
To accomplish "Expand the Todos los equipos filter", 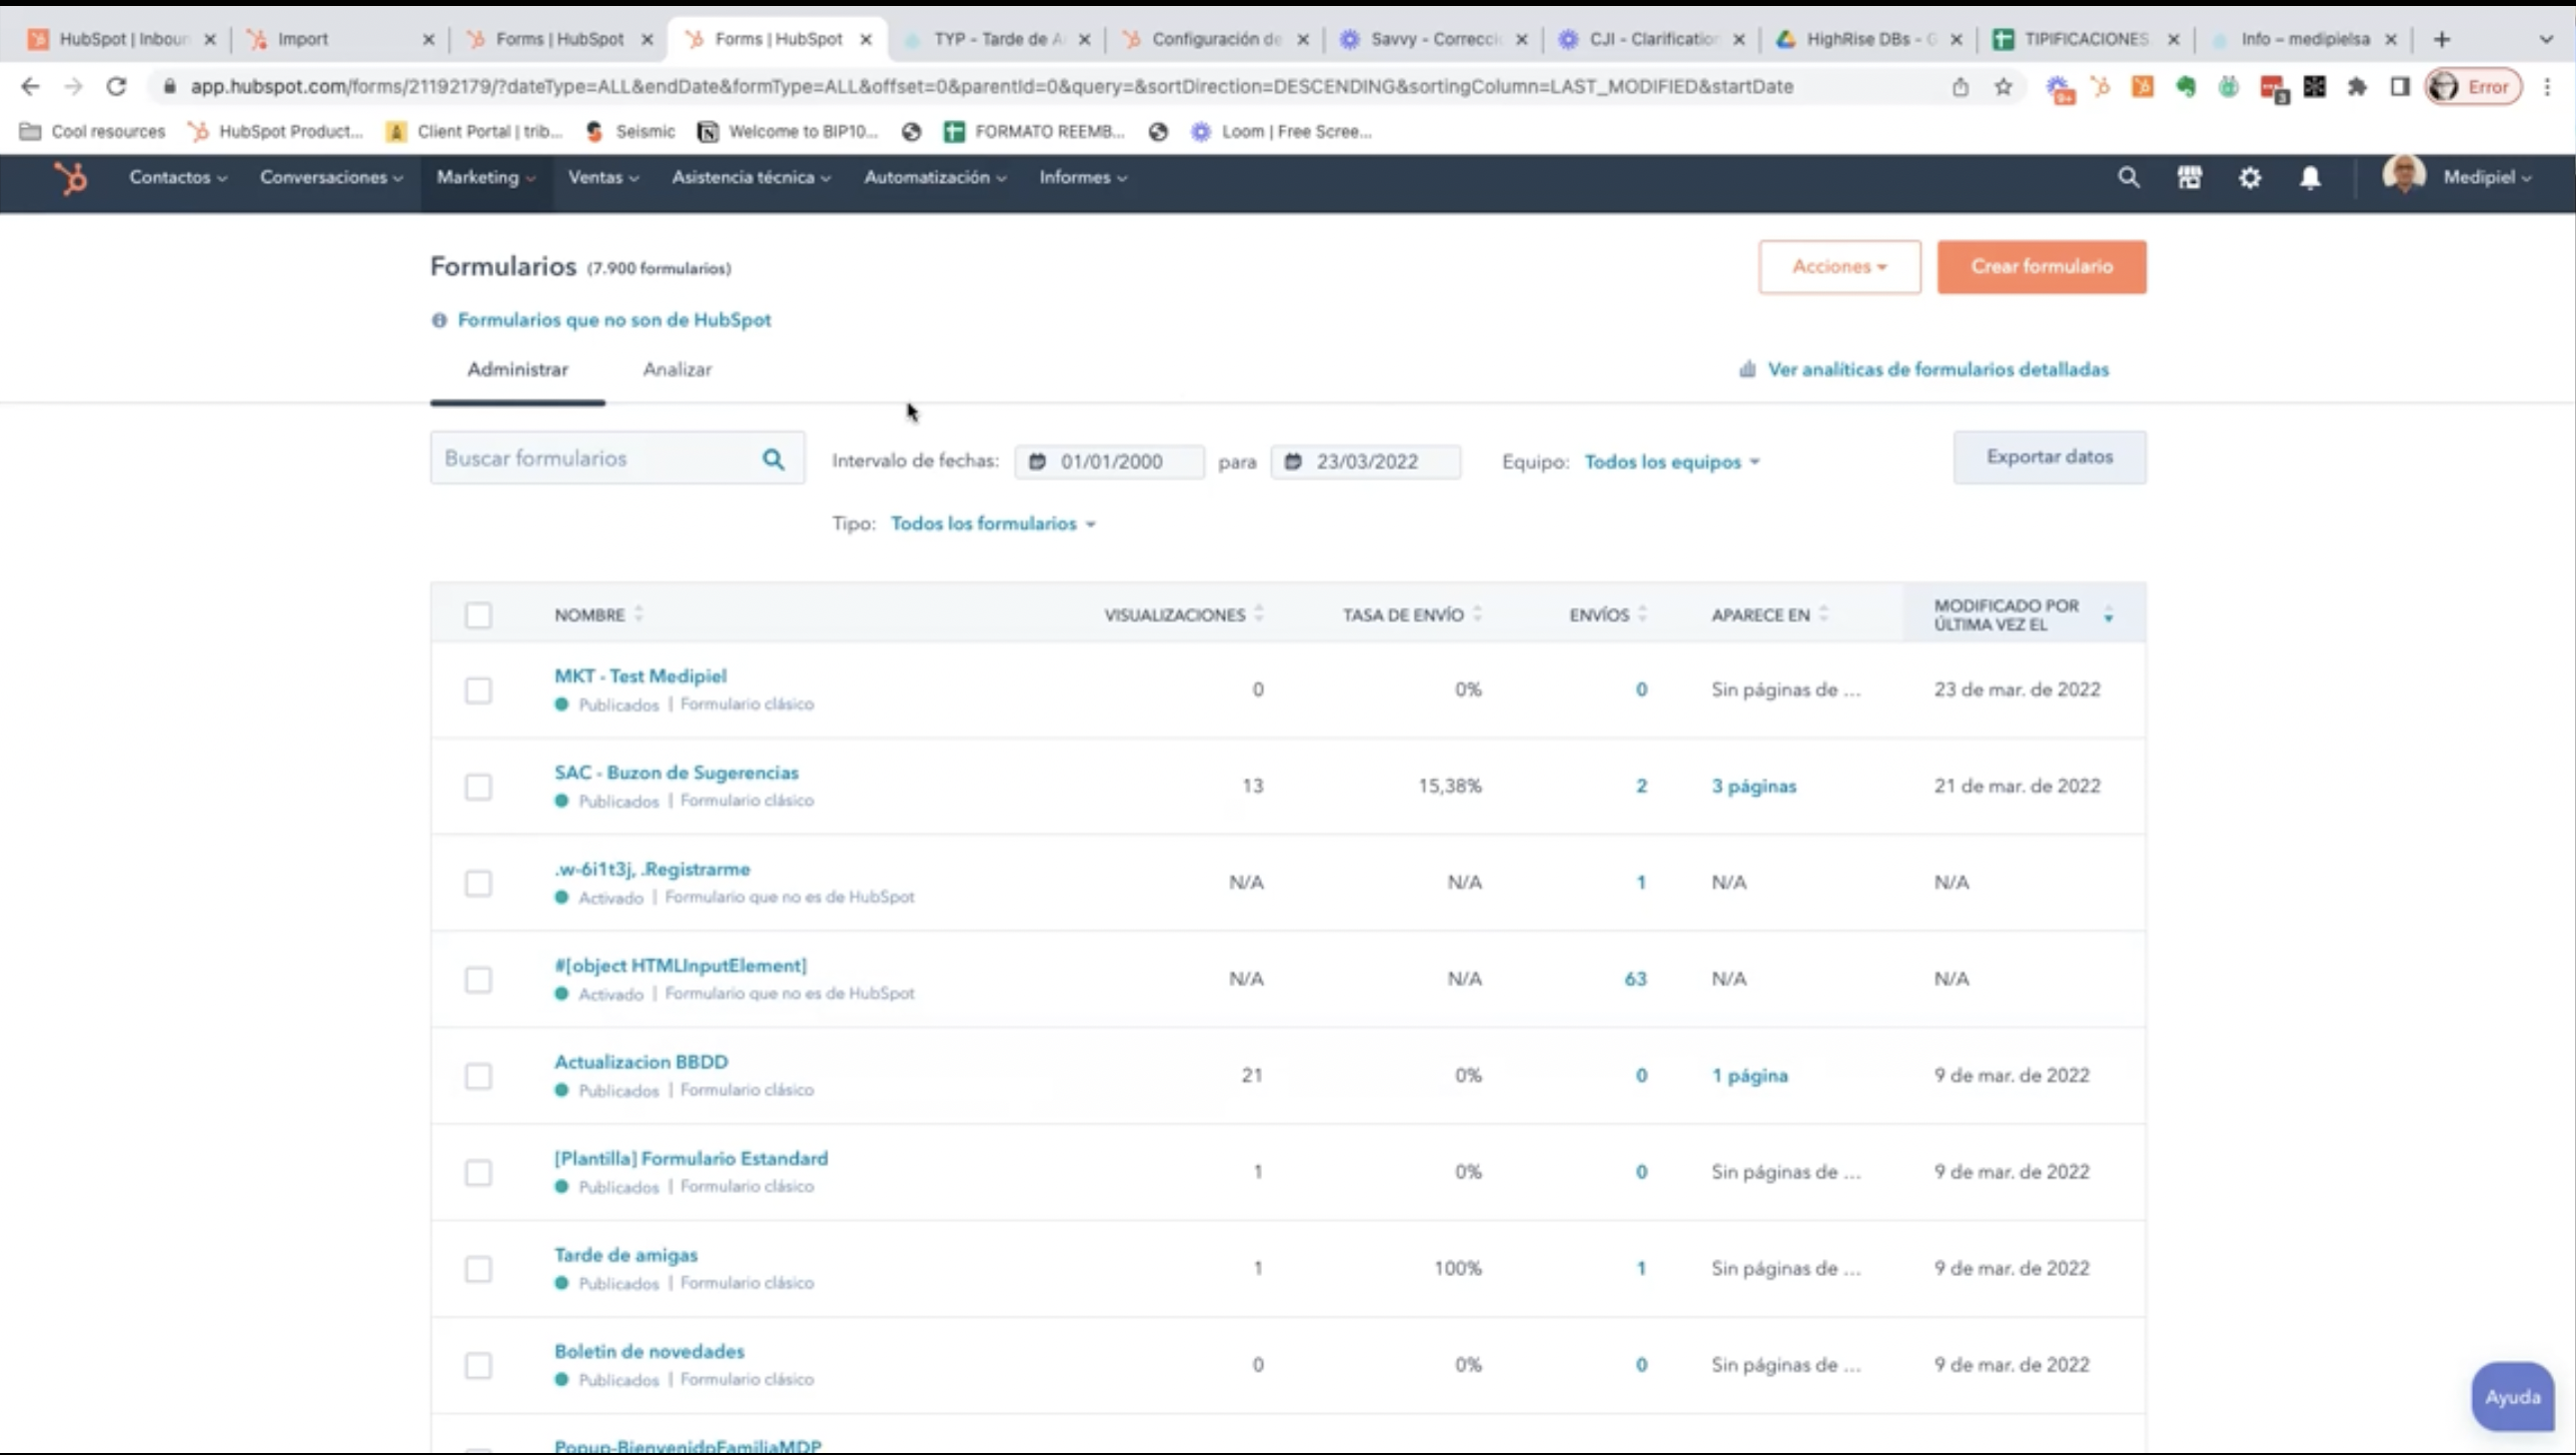I will click(1671, 462).
